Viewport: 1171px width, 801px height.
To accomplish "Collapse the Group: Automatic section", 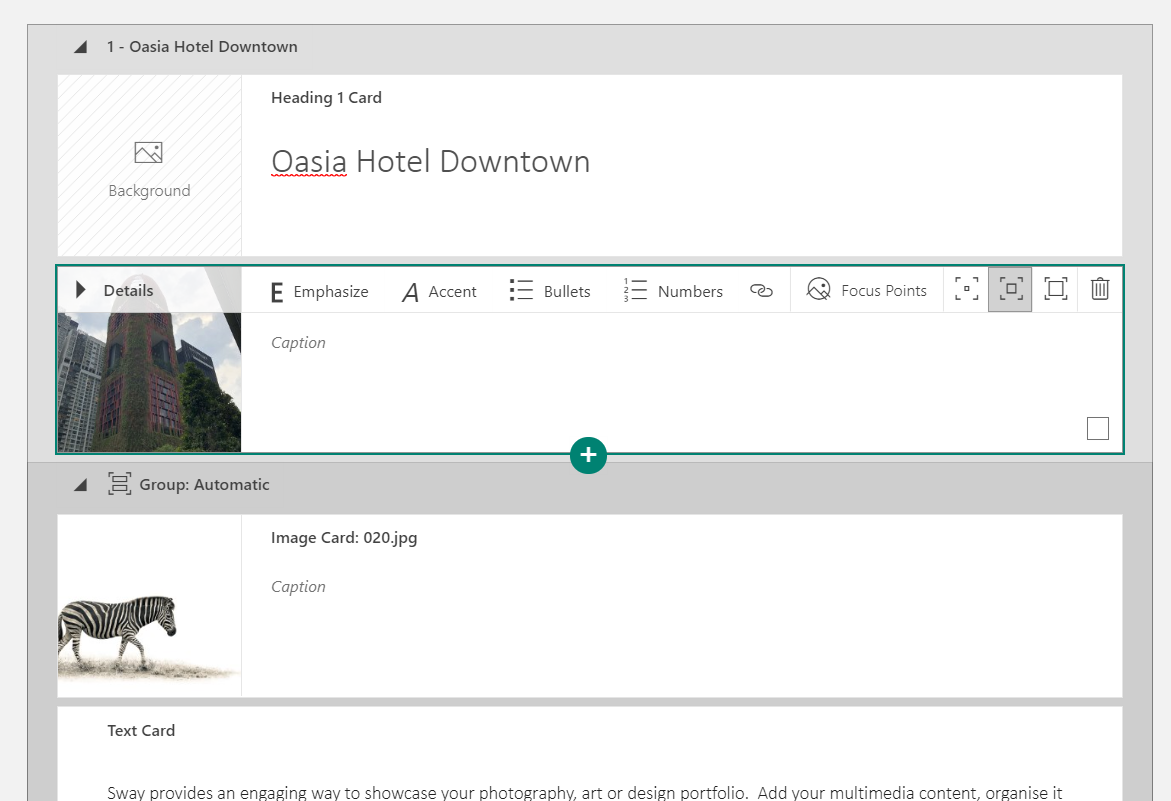I will click(81, 485).
